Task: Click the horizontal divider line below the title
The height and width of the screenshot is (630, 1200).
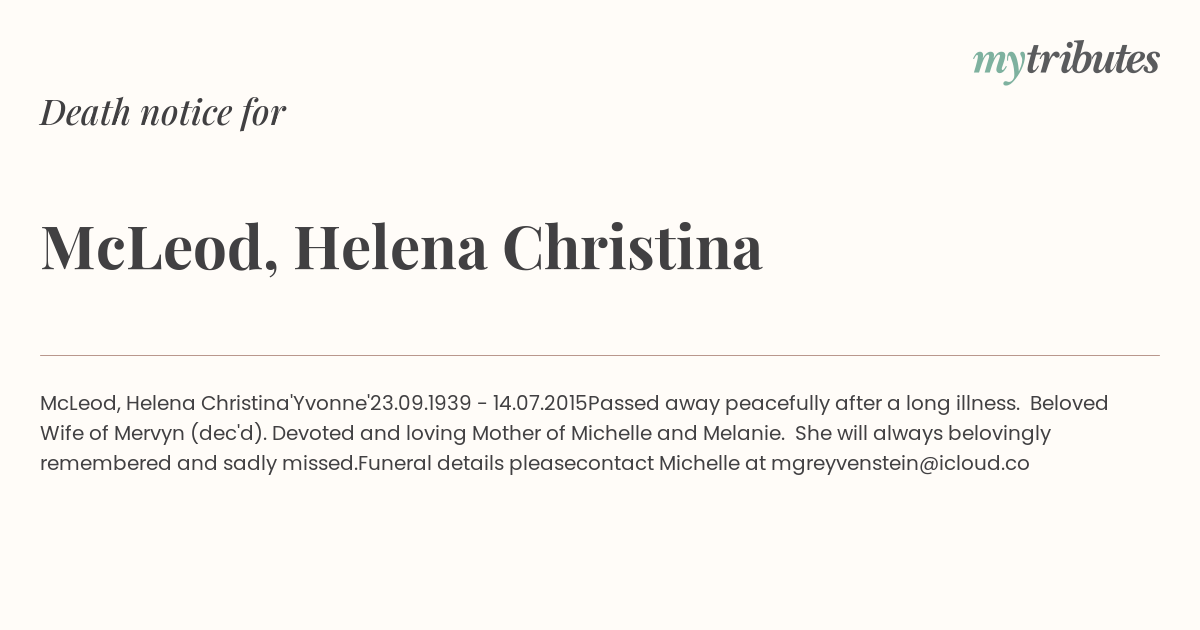Action: point(600,355)
